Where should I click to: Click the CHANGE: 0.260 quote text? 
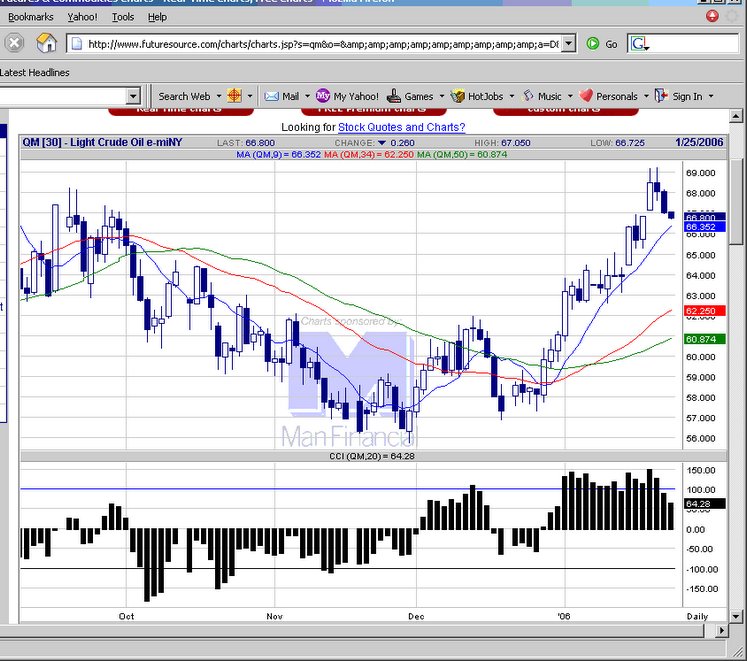click(374, 143)
